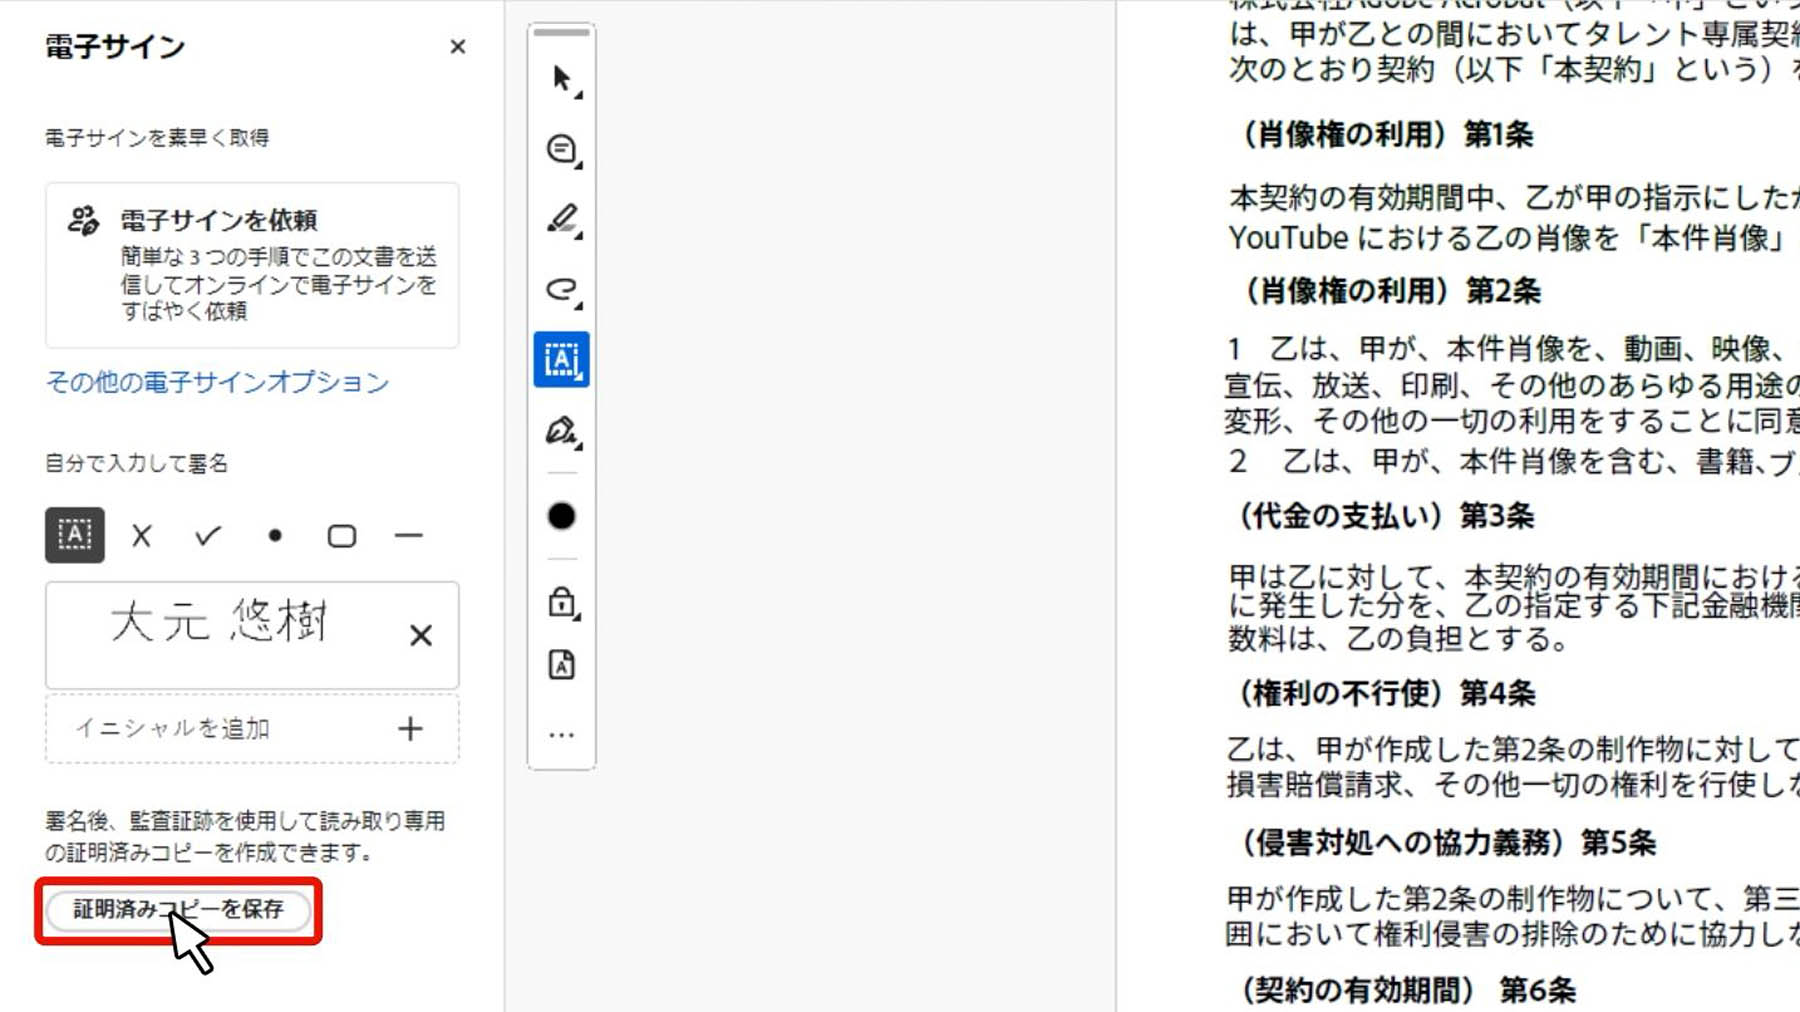Close the 電子サイン panel

[458, 47]
